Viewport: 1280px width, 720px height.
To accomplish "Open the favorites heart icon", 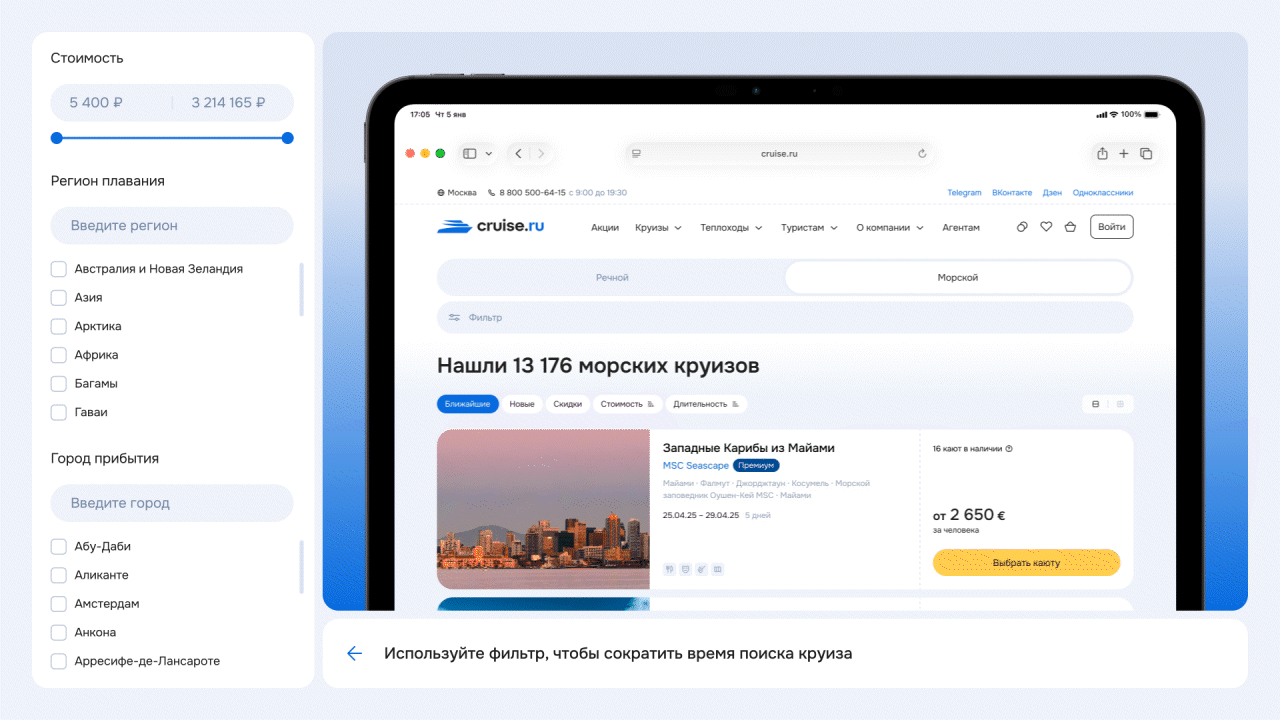I will (1046, 227).
